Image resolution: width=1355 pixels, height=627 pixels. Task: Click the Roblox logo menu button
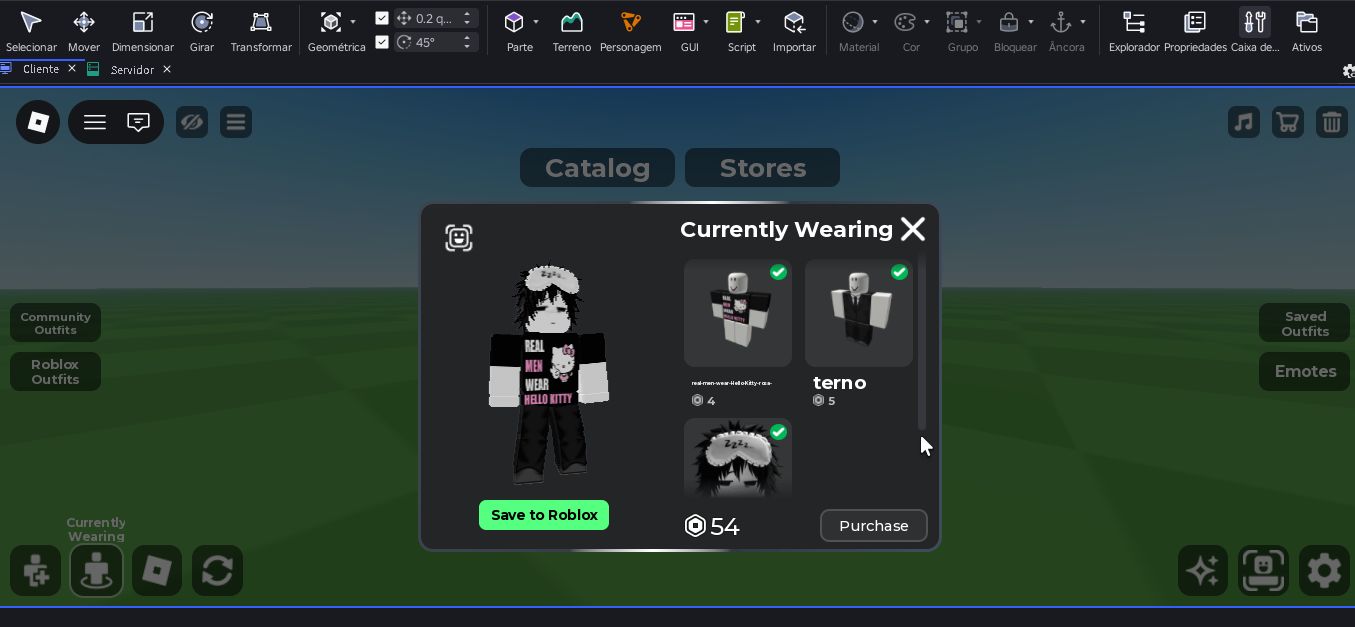click(x=38, y=122)
